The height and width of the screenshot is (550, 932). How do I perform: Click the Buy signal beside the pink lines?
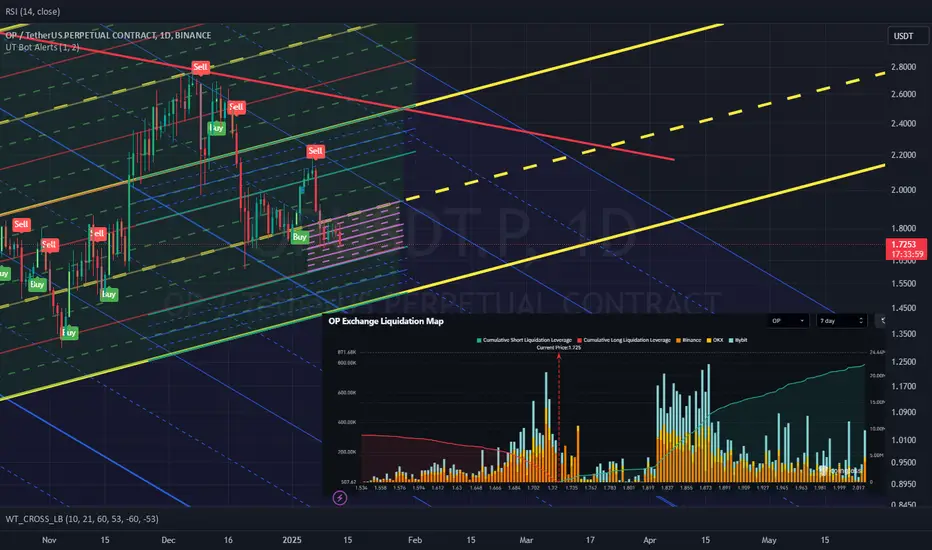300,237
